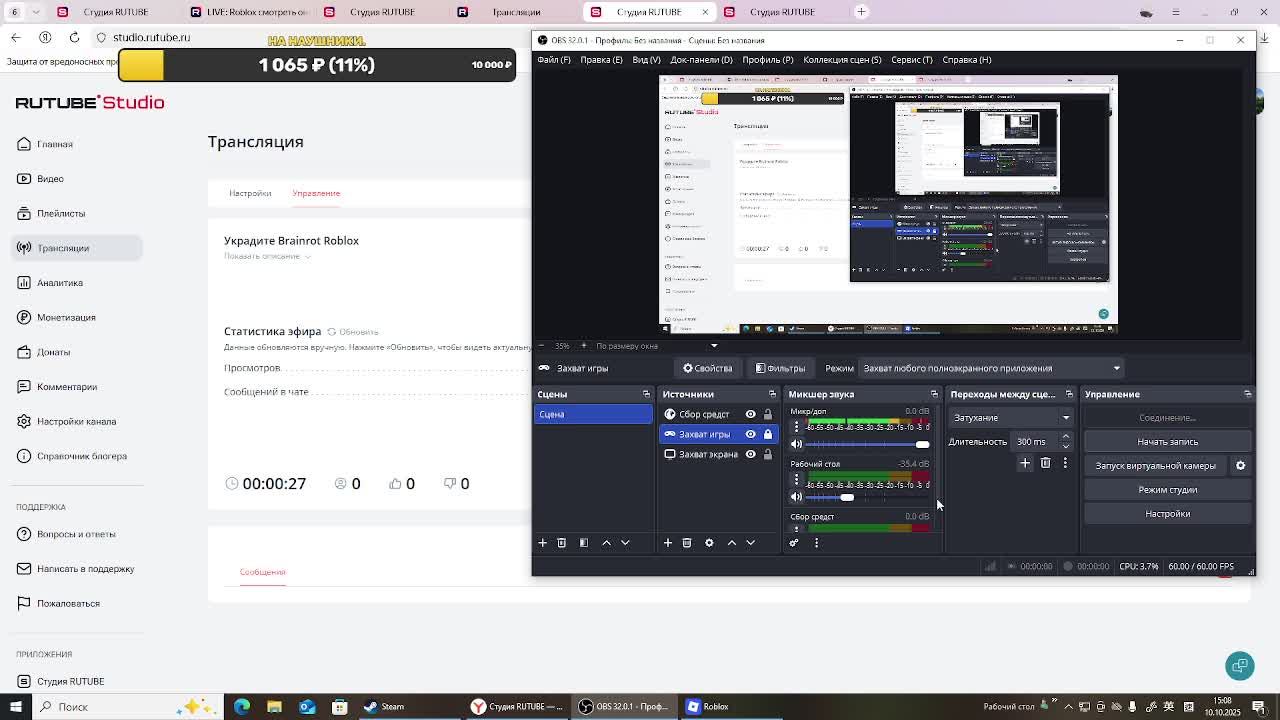The width and height of the screenshot is (1280, 720).
Task: Open Док-панели menu in OBS
Action: 701,60
